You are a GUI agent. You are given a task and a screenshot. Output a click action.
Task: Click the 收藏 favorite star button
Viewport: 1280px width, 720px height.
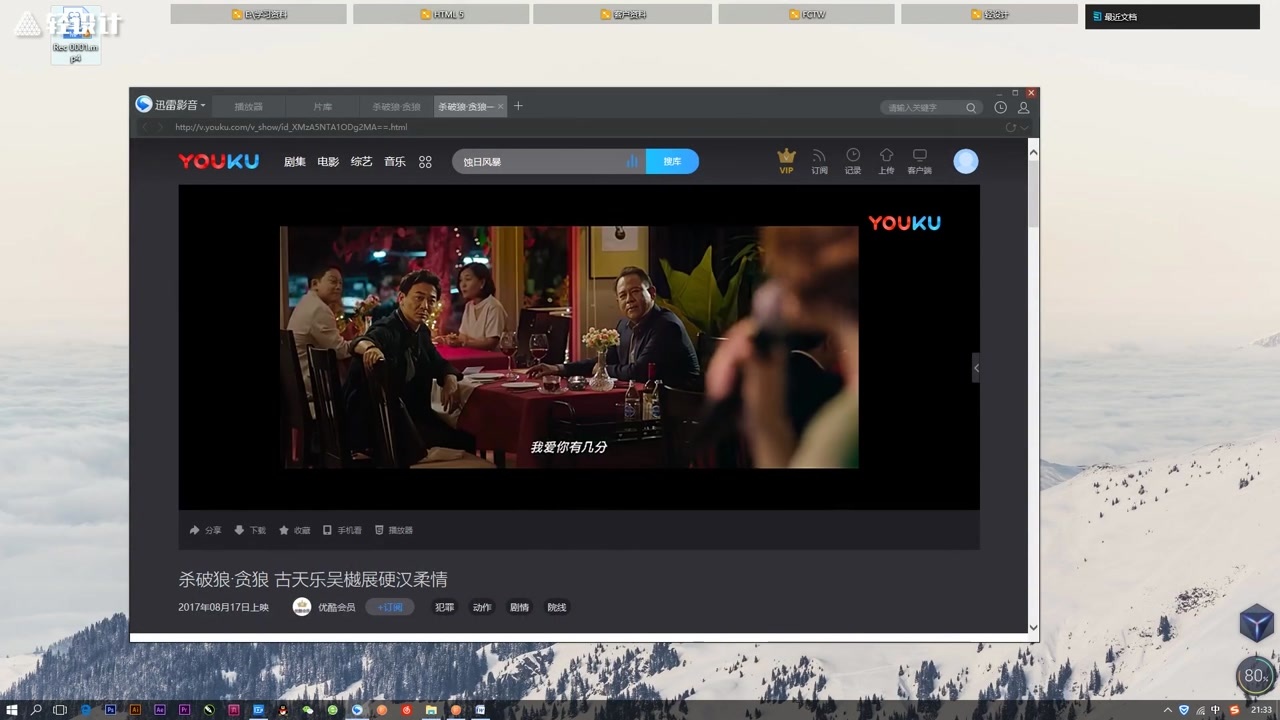click(x=295, y=530)
